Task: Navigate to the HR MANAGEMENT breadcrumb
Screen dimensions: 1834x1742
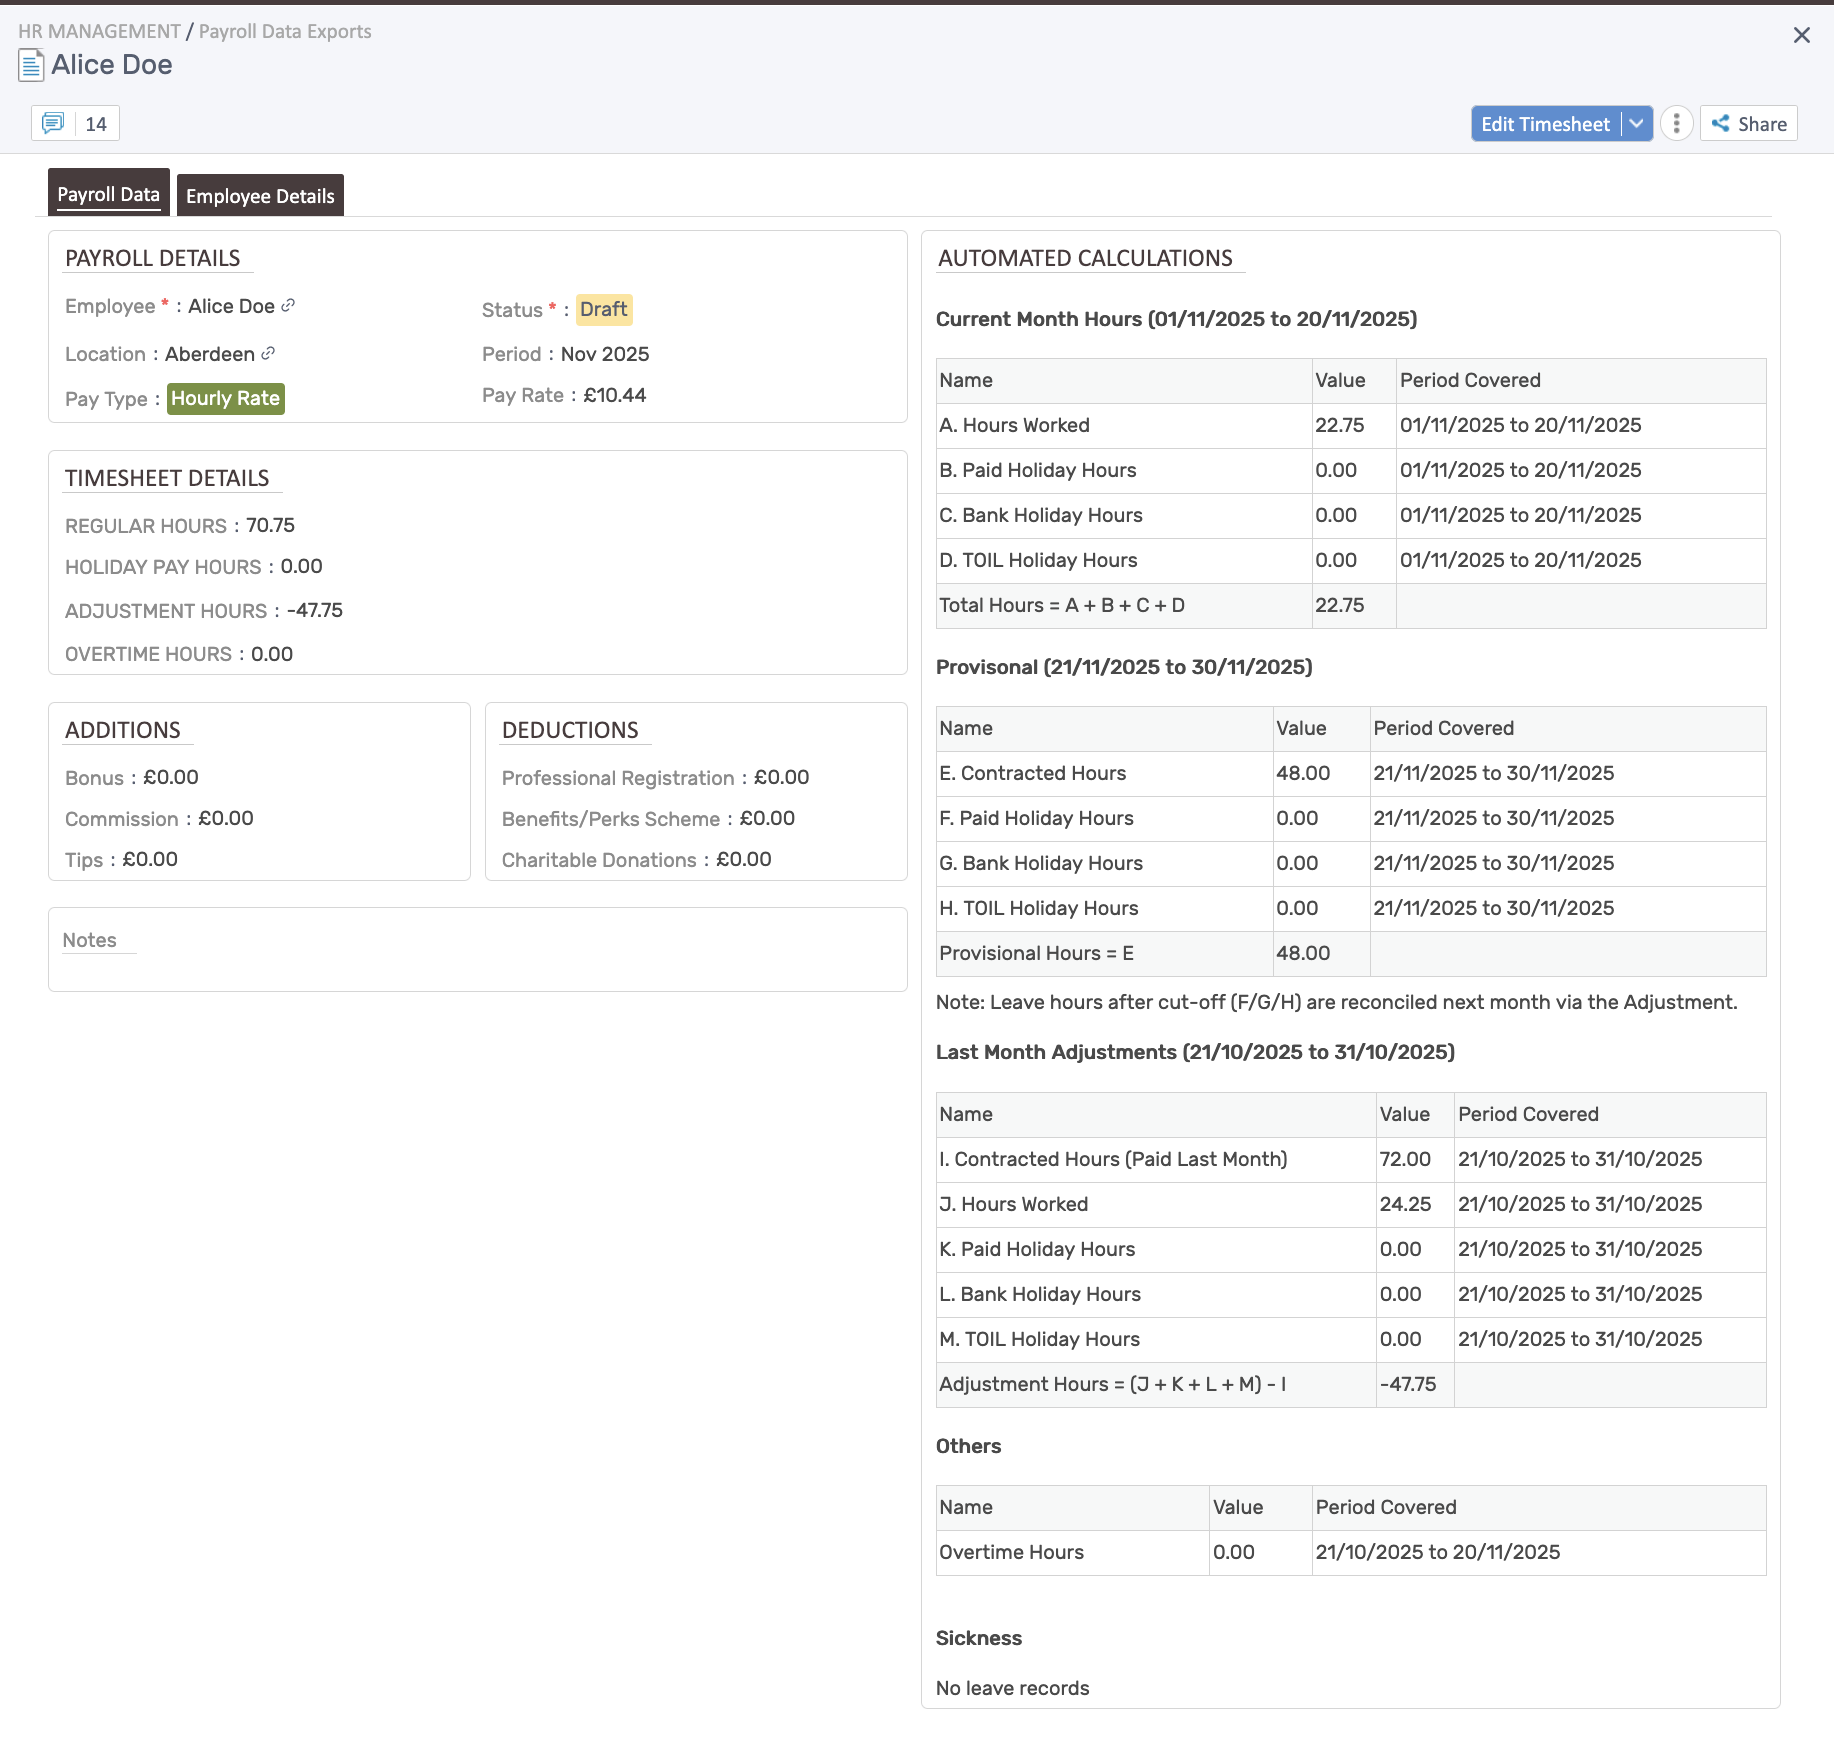Action: pos(99,31)
